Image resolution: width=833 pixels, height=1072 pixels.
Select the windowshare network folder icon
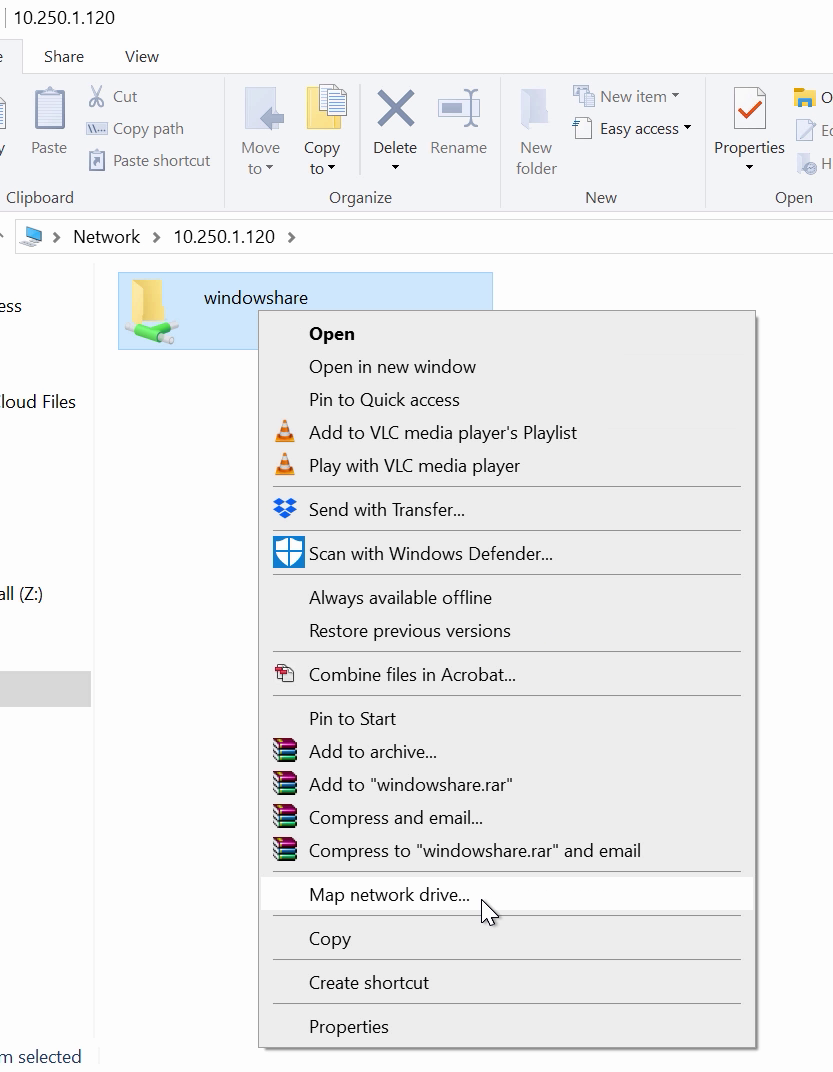(152, 311)
